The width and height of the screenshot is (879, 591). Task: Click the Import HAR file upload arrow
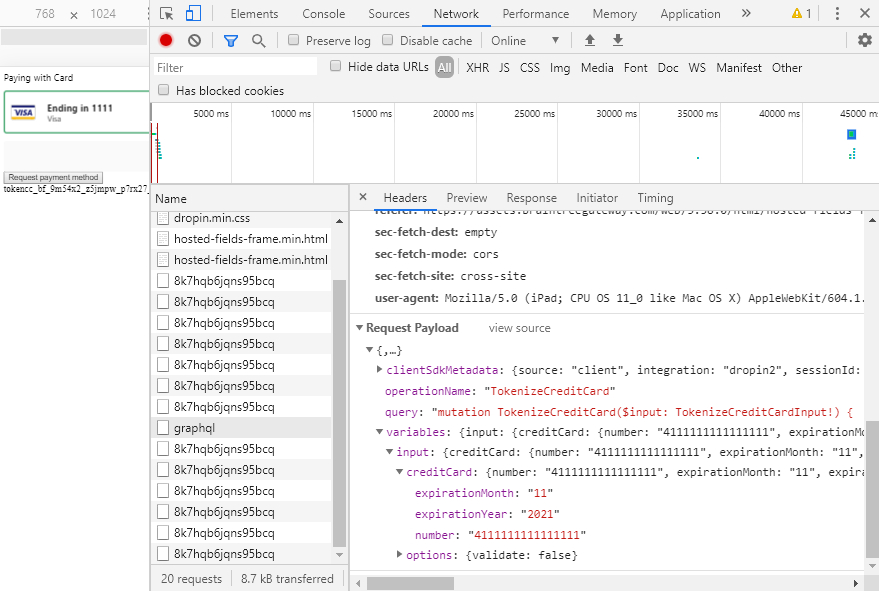pos(590,41)
